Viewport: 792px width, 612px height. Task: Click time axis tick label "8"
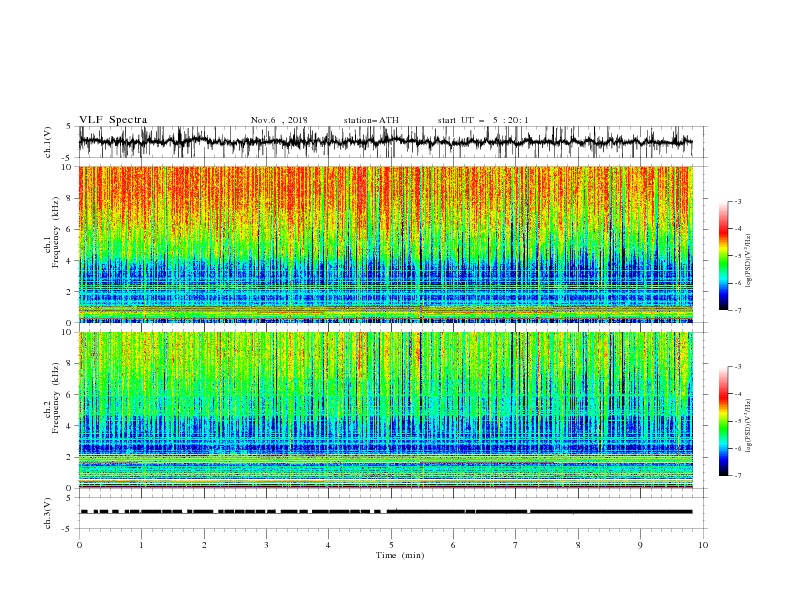pyautogui.click(x=578, y=545)
